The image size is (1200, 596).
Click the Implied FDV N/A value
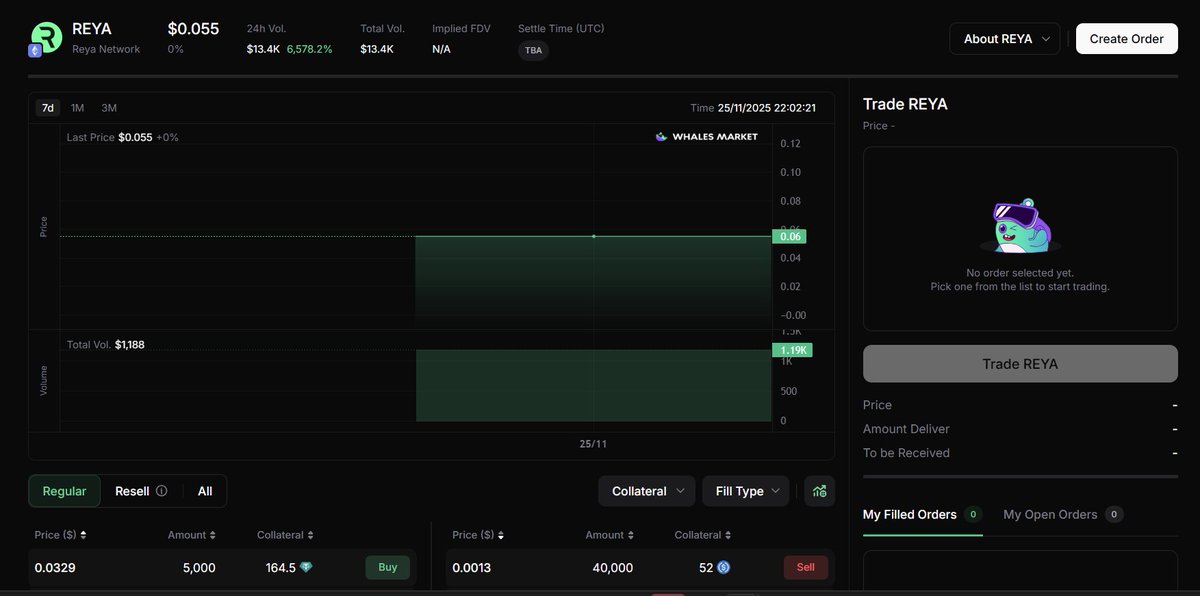pos(441,49)
